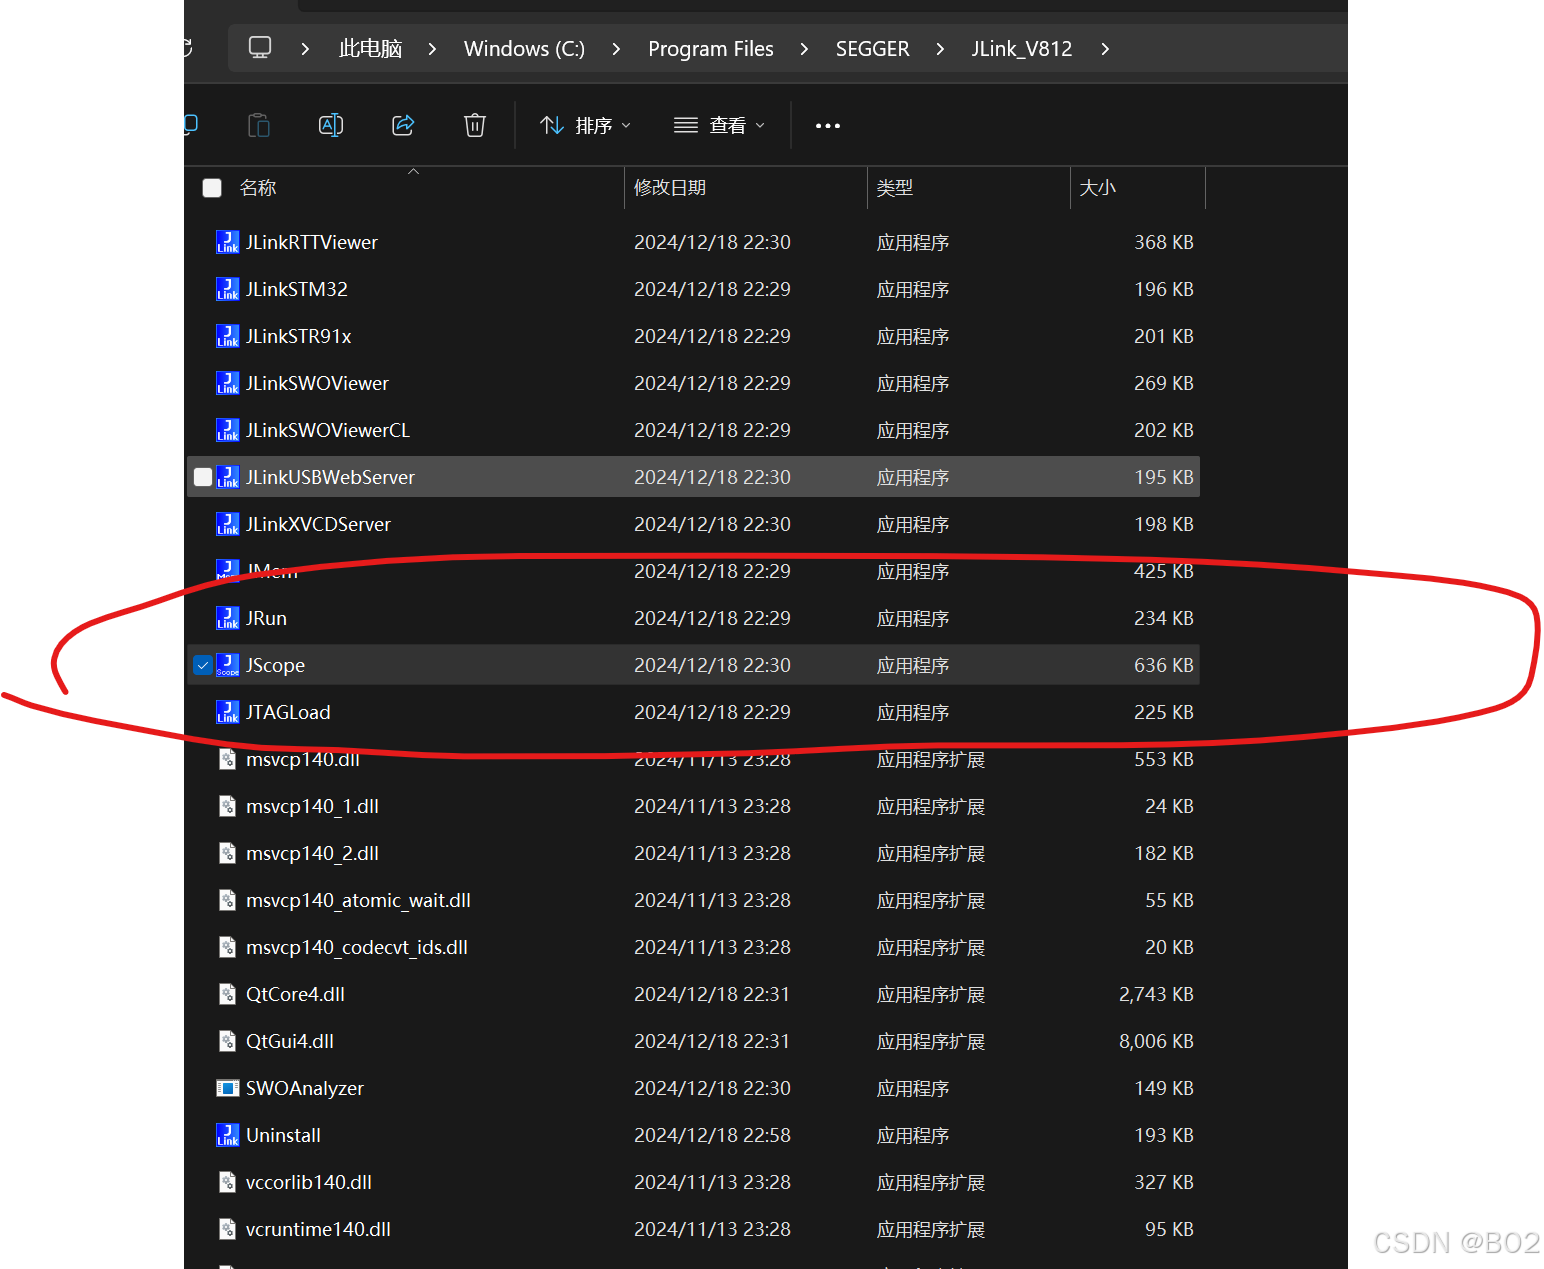Viewport: 1544px width, 1269px height.
Task: Click 2024/12/18 22:58 date of Uninstall
Action: tap(712, 1135)
